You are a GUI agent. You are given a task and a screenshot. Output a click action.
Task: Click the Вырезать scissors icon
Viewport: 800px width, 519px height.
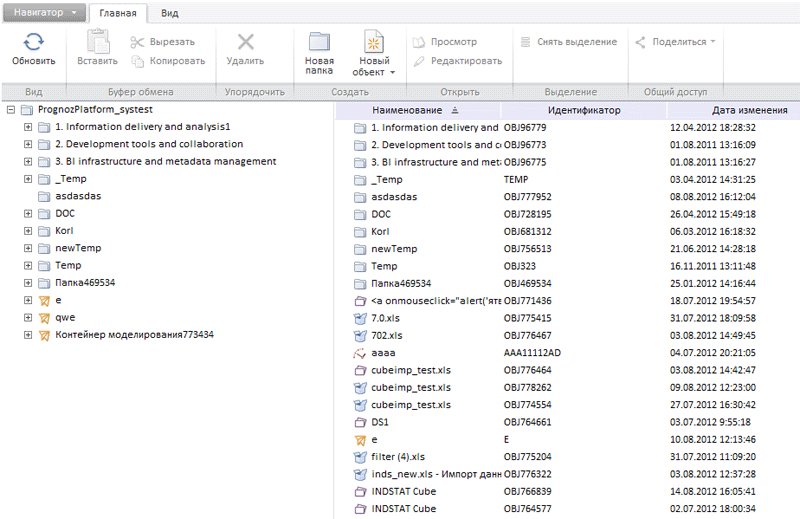point(138,42)
